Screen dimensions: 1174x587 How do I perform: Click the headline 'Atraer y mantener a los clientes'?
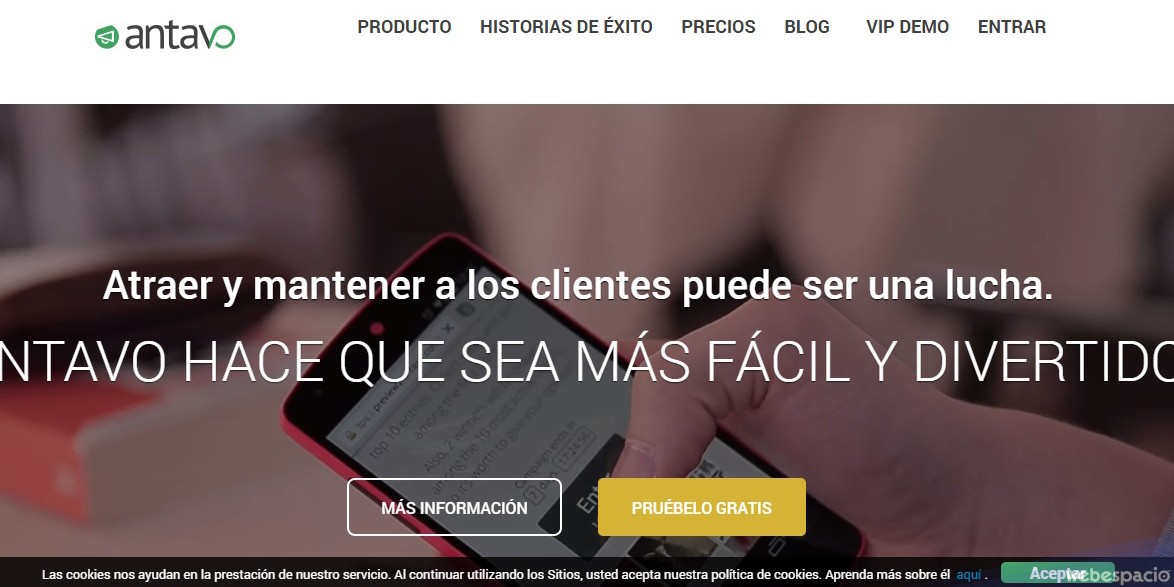[386, 285]
